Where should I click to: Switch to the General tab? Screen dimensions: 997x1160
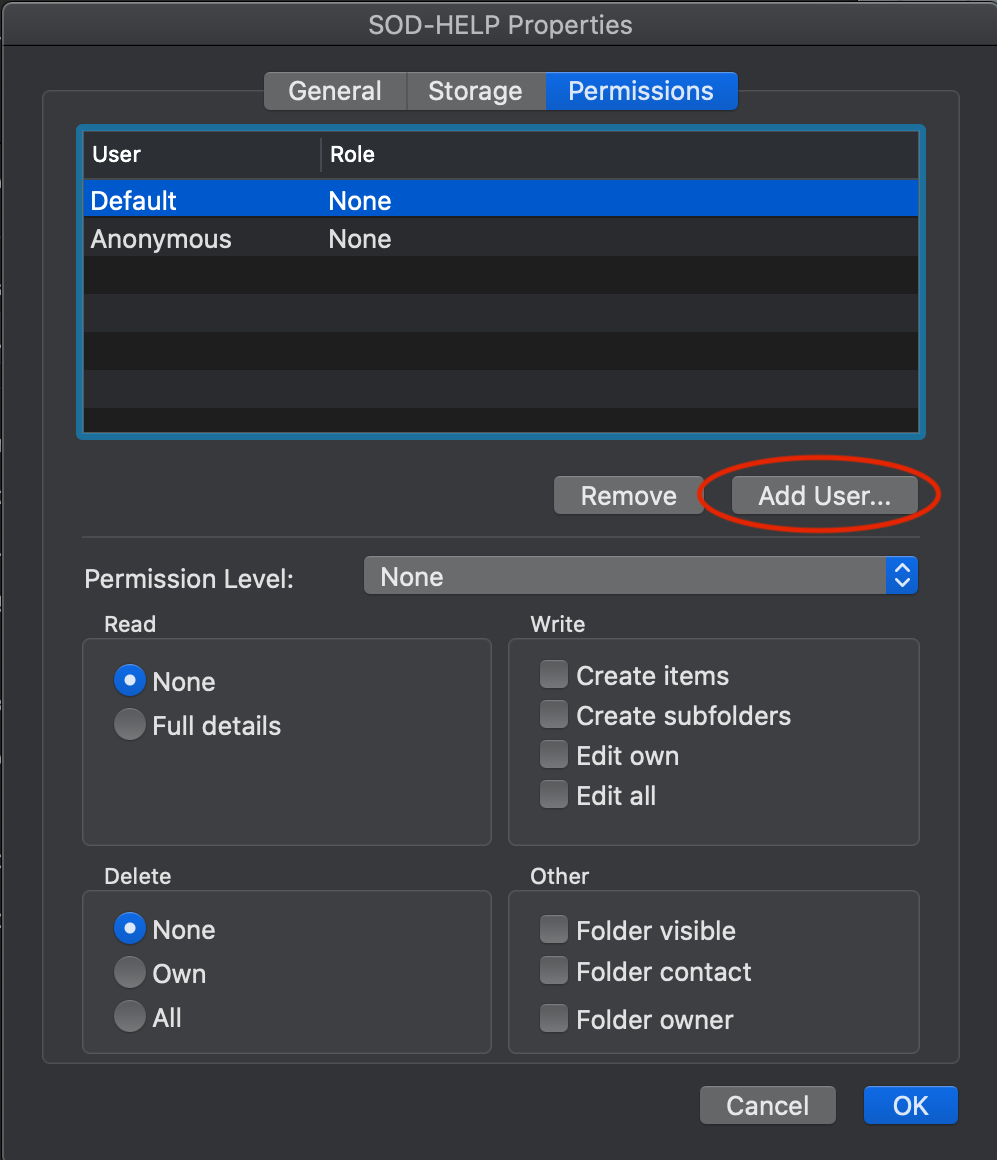click(335, 91)
